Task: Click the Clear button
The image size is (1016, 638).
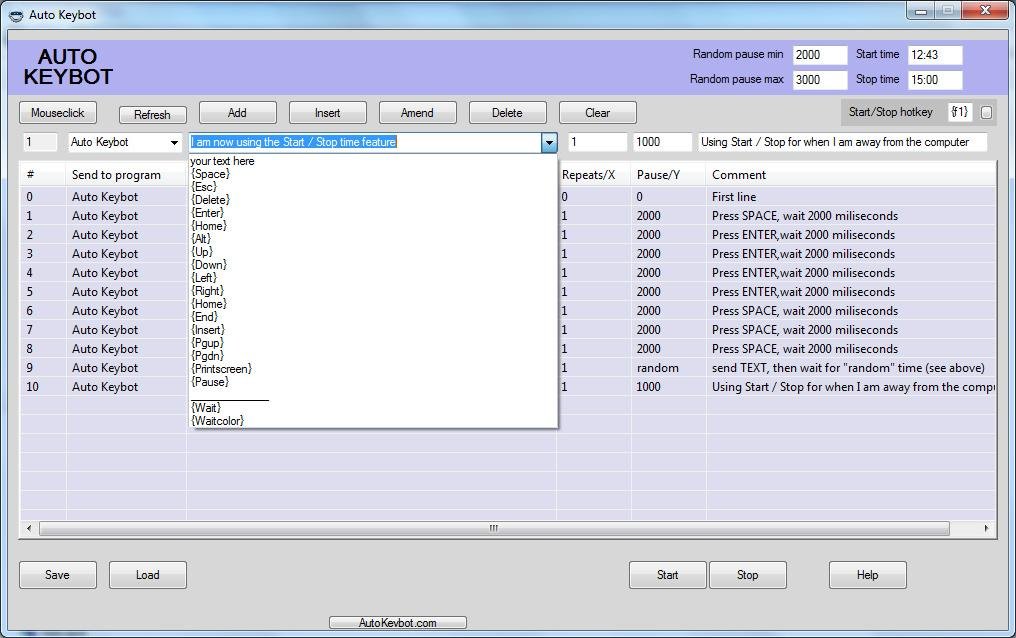Action: (x=597, y=113)
